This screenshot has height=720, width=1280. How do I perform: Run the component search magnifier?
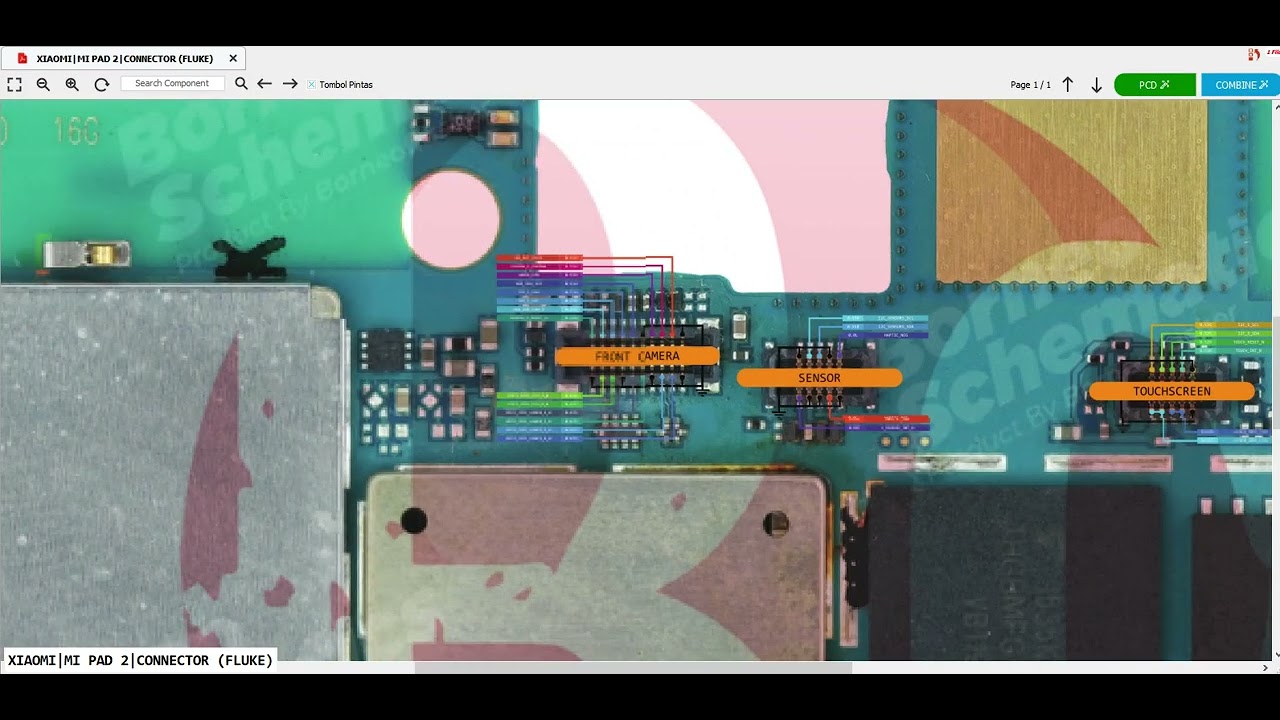(241, 84)
